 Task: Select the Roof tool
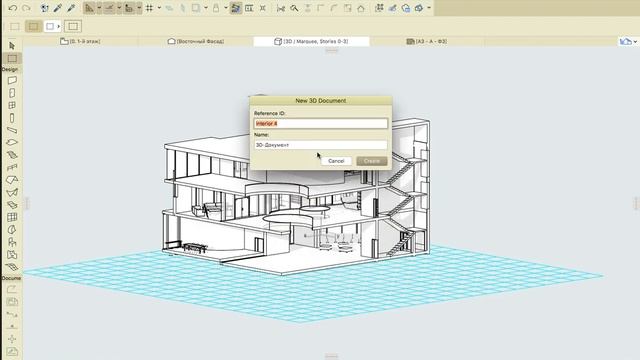click(x=12, y=180)
